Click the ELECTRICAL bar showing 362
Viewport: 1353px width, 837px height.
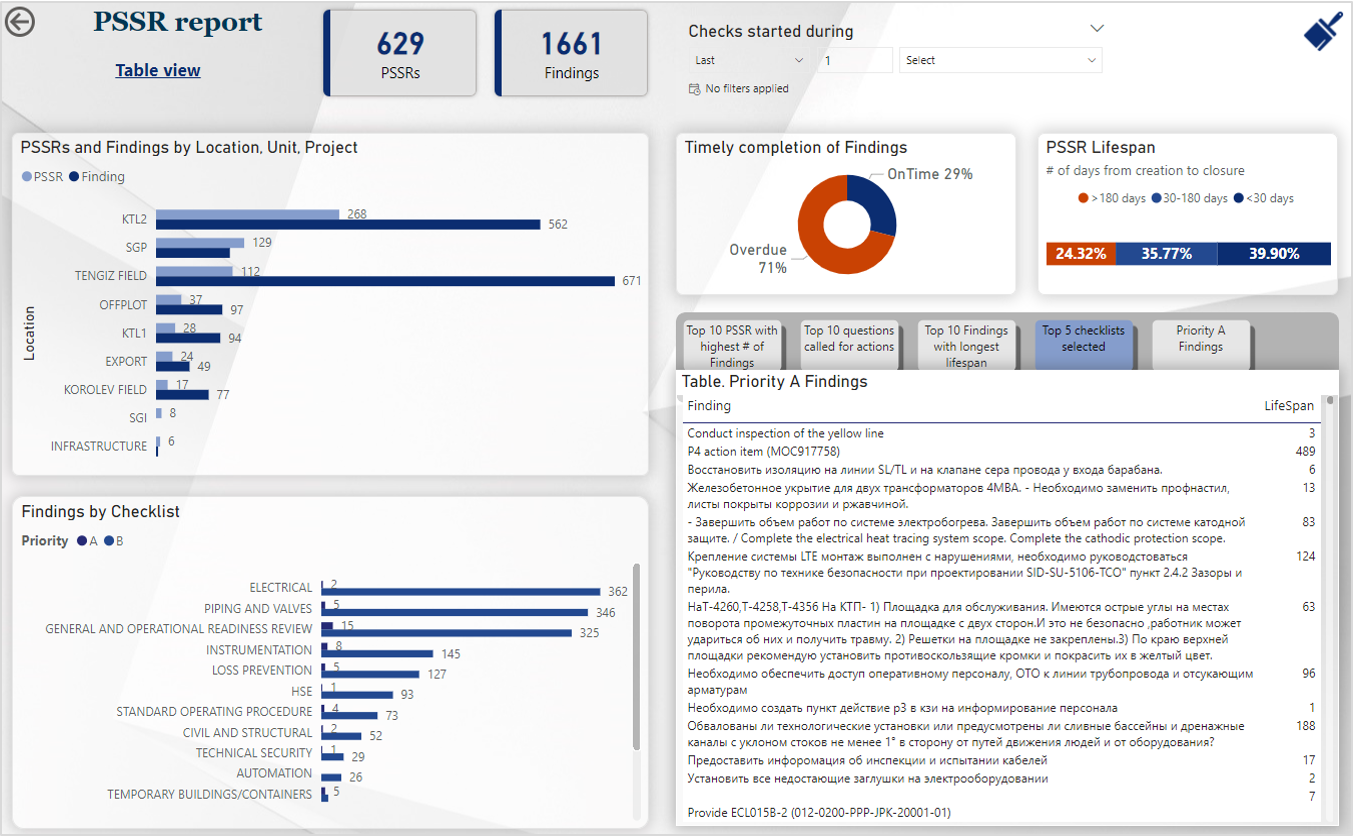(461, 592)
